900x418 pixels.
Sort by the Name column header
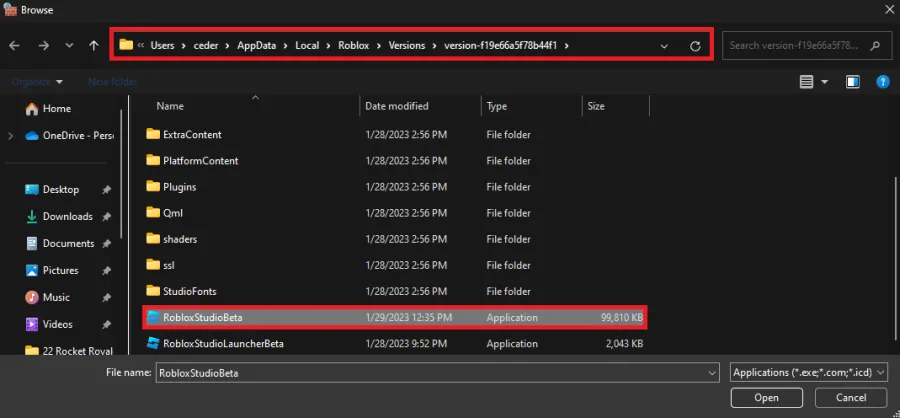click(x=170, y=106)
